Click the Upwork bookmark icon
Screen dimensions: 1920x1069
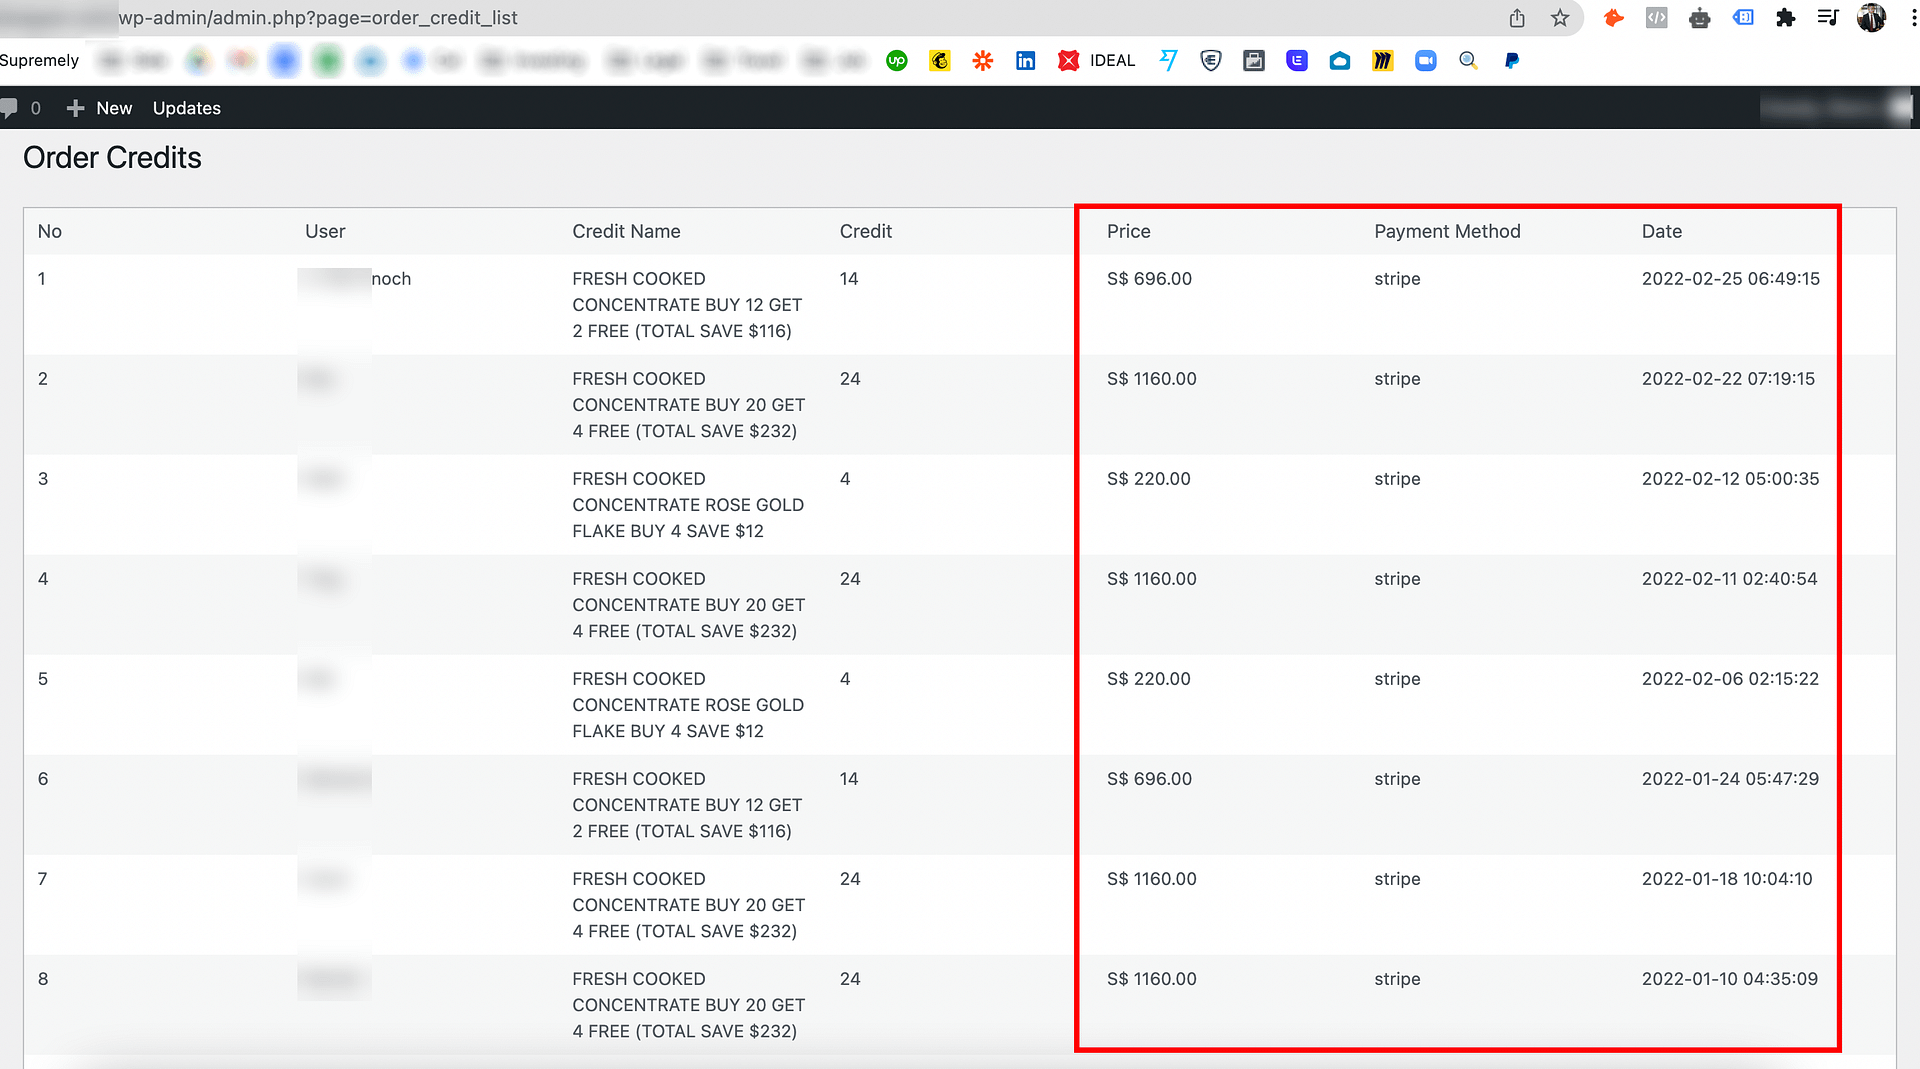pyautogui.click(x=897, y=61)
